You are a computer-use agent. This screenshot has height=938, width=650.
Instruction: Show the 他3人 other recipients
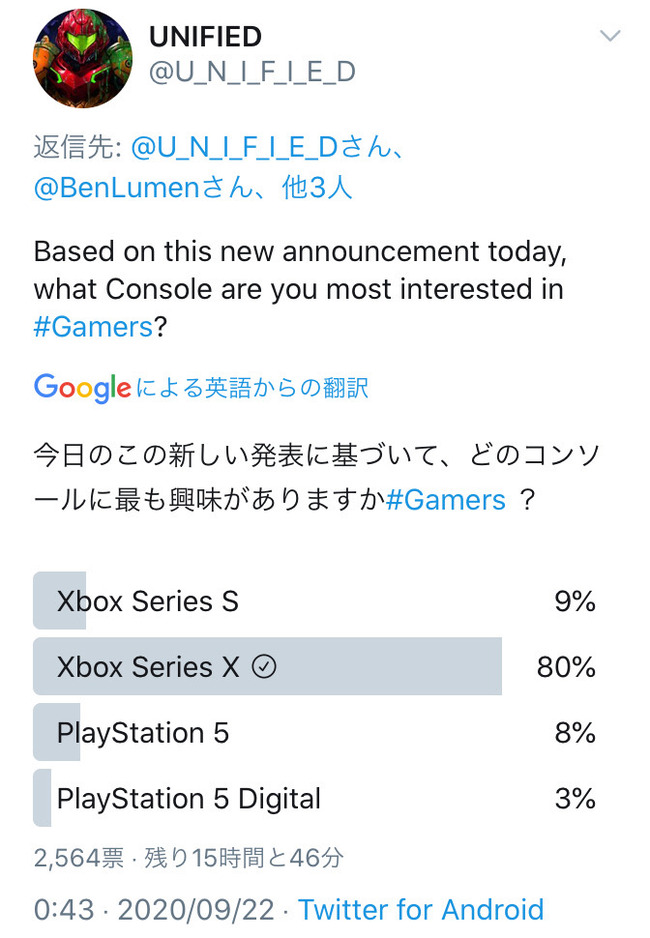[317, 186]
